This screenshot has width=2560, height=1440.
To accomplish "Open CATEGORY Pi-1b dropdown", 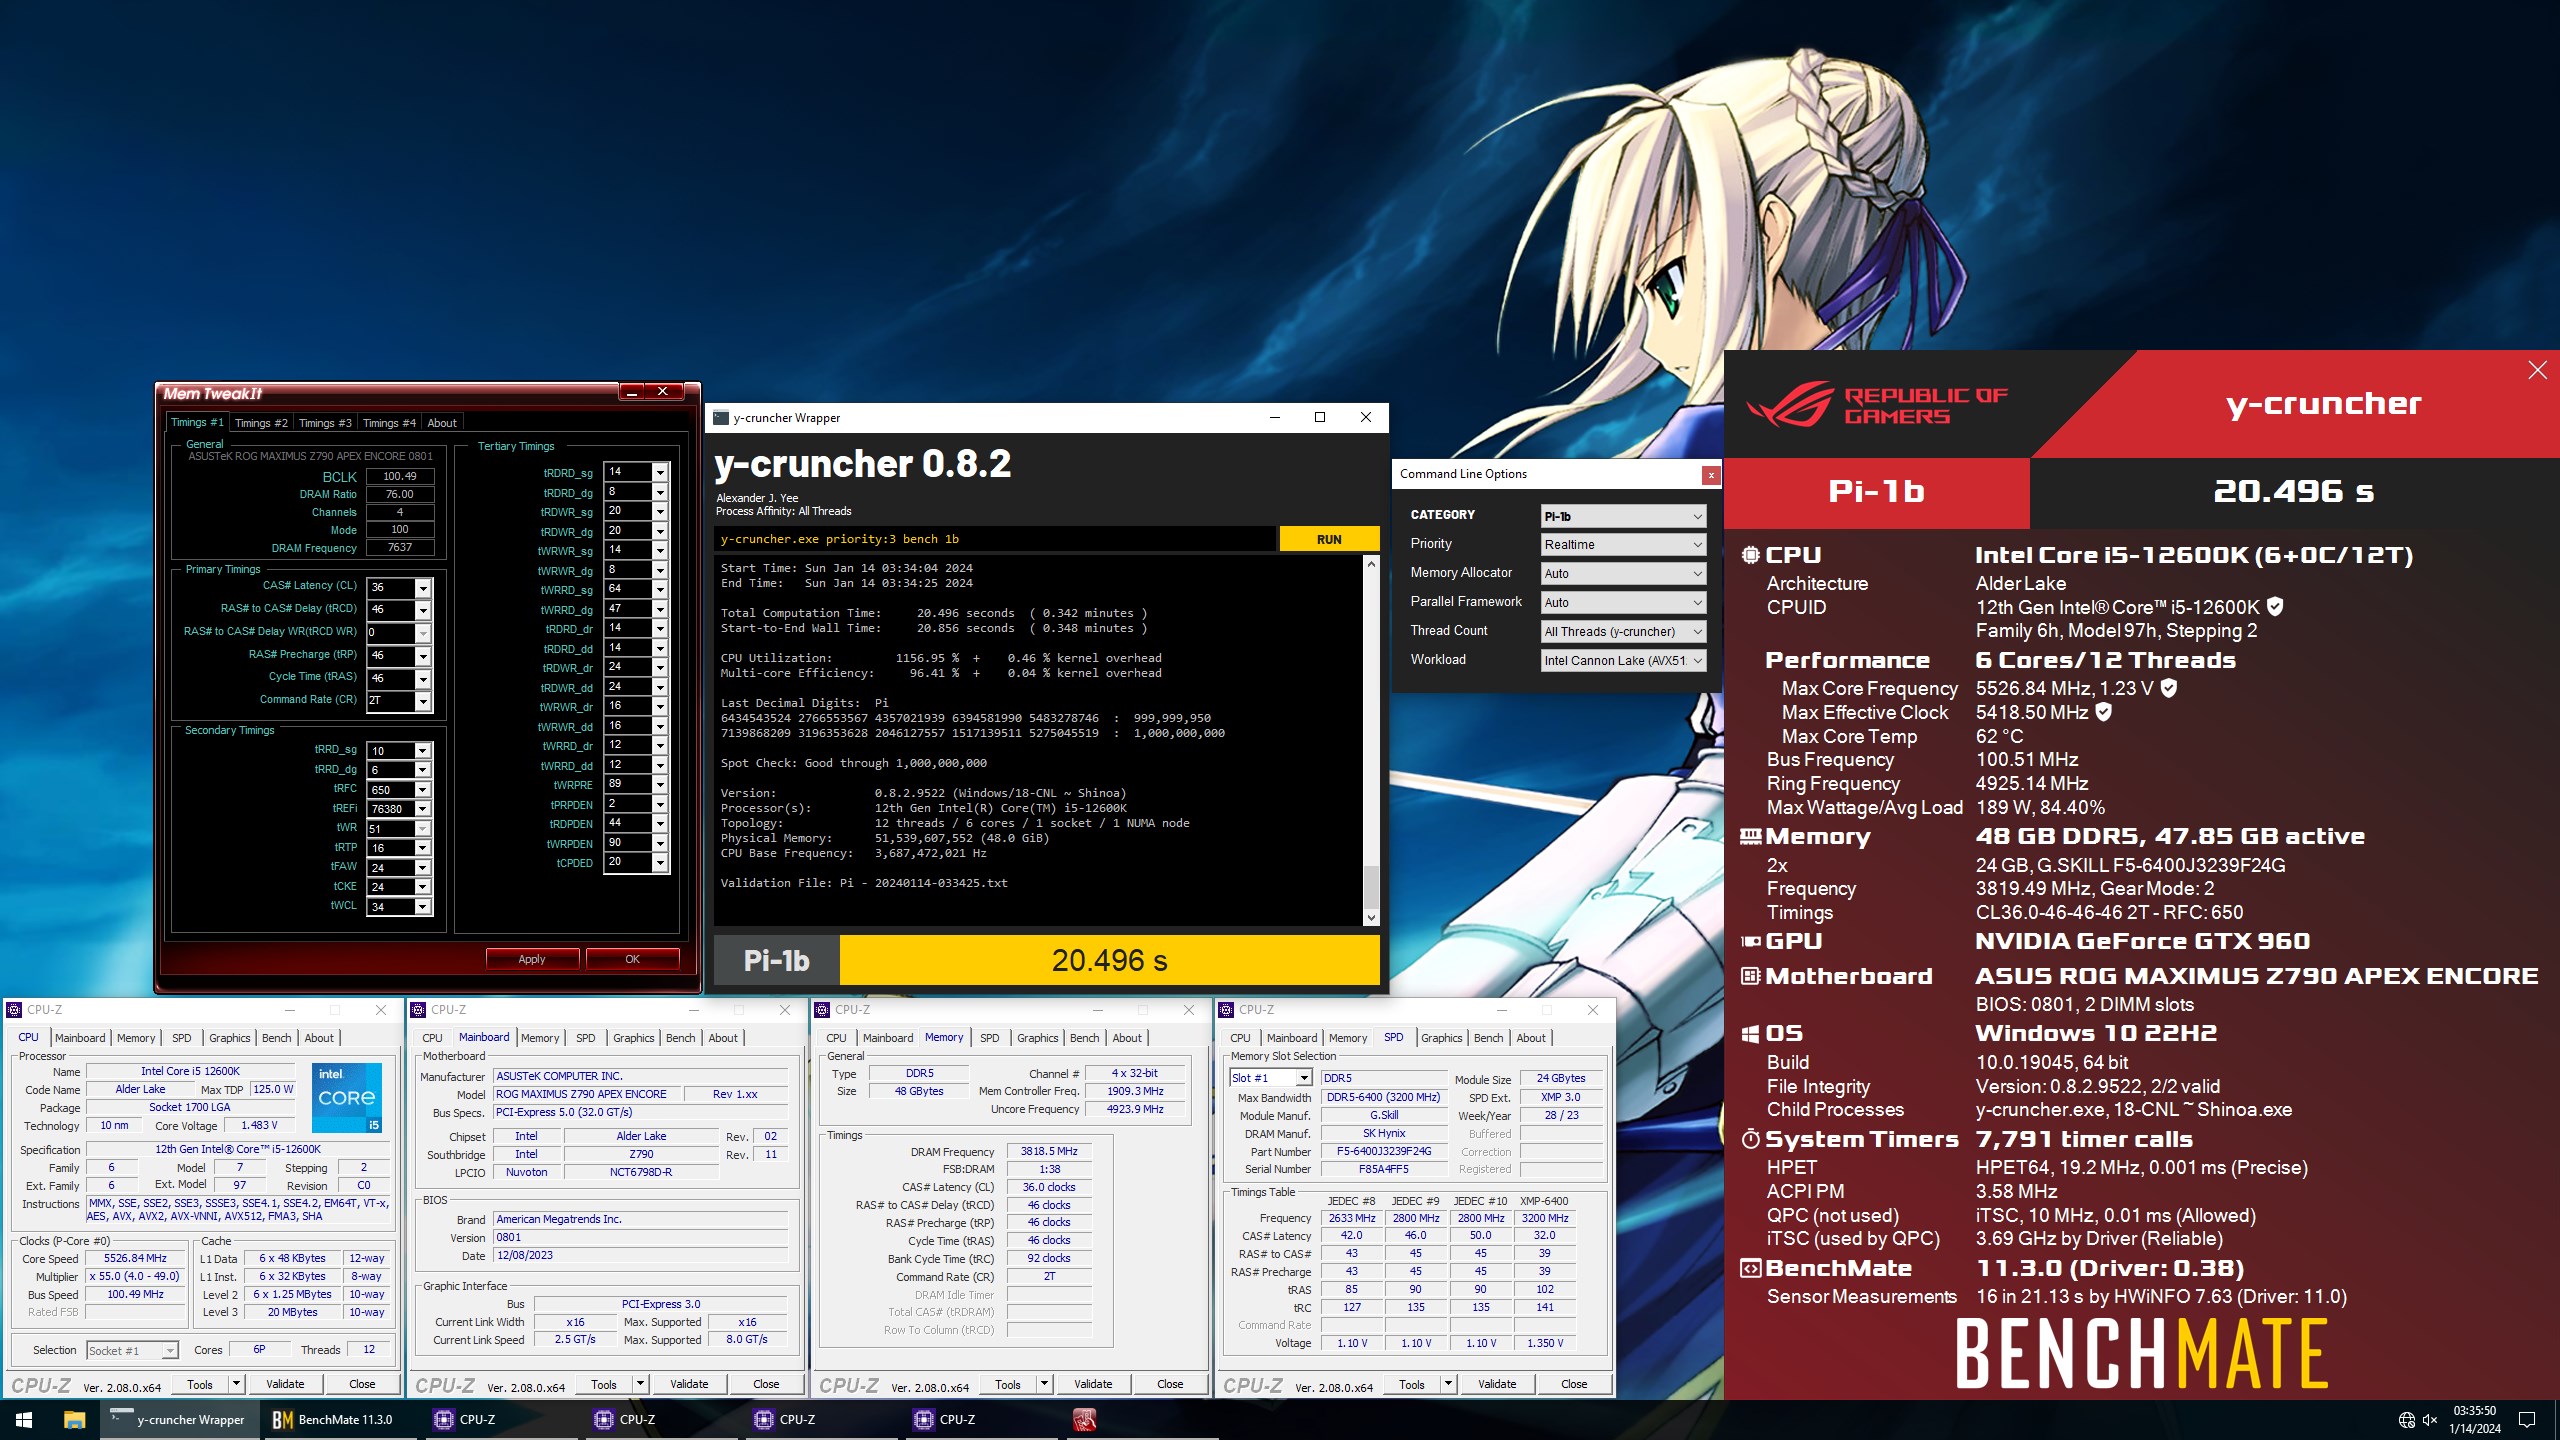I will (1623, 516).
